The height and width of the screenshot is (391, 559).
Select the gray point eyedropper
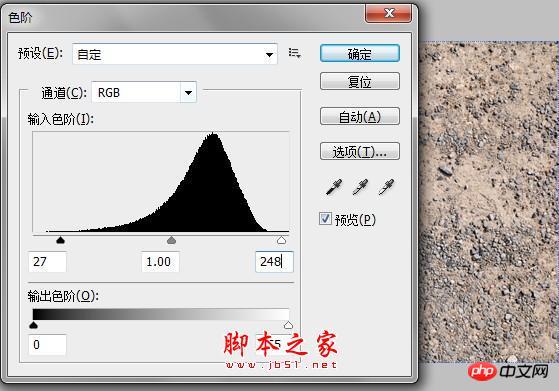click(360, 187)
